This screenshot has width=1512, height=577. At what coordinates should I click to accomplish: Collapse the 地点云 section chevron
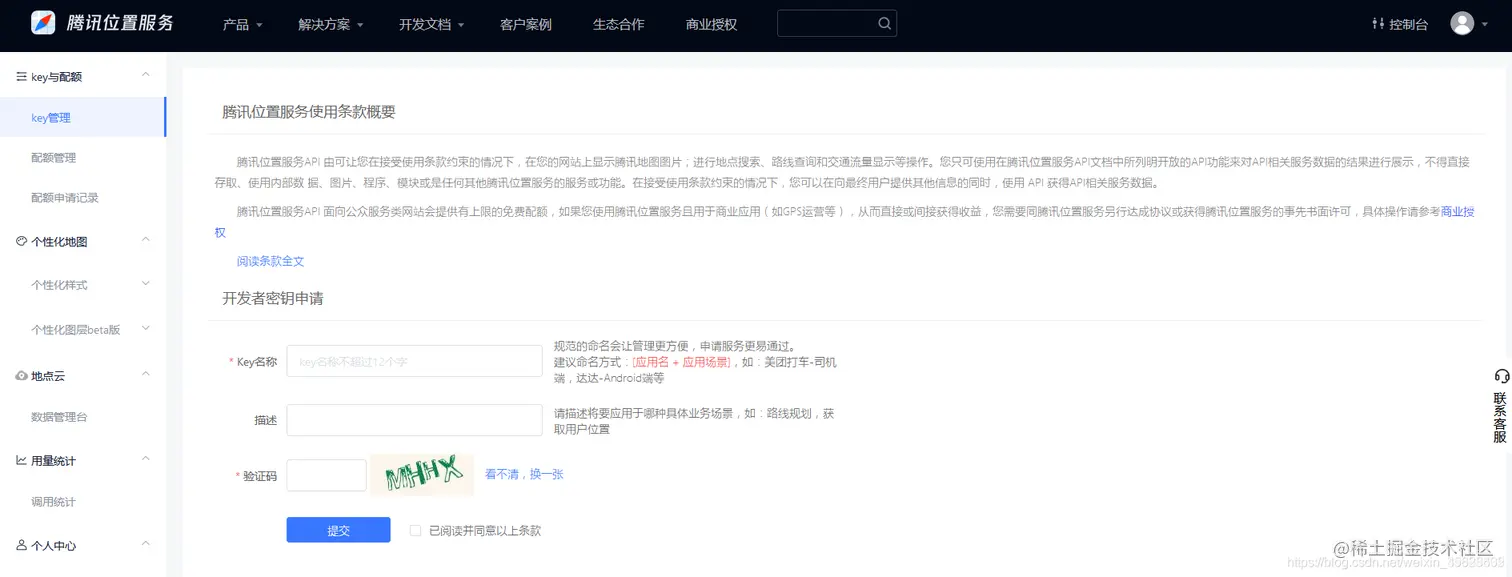(146, 374)
